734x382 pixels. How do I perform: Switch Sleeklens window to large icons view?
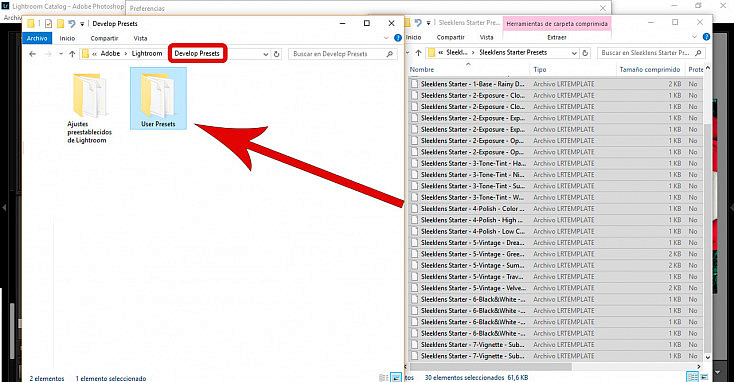click(x=704, y=377)
